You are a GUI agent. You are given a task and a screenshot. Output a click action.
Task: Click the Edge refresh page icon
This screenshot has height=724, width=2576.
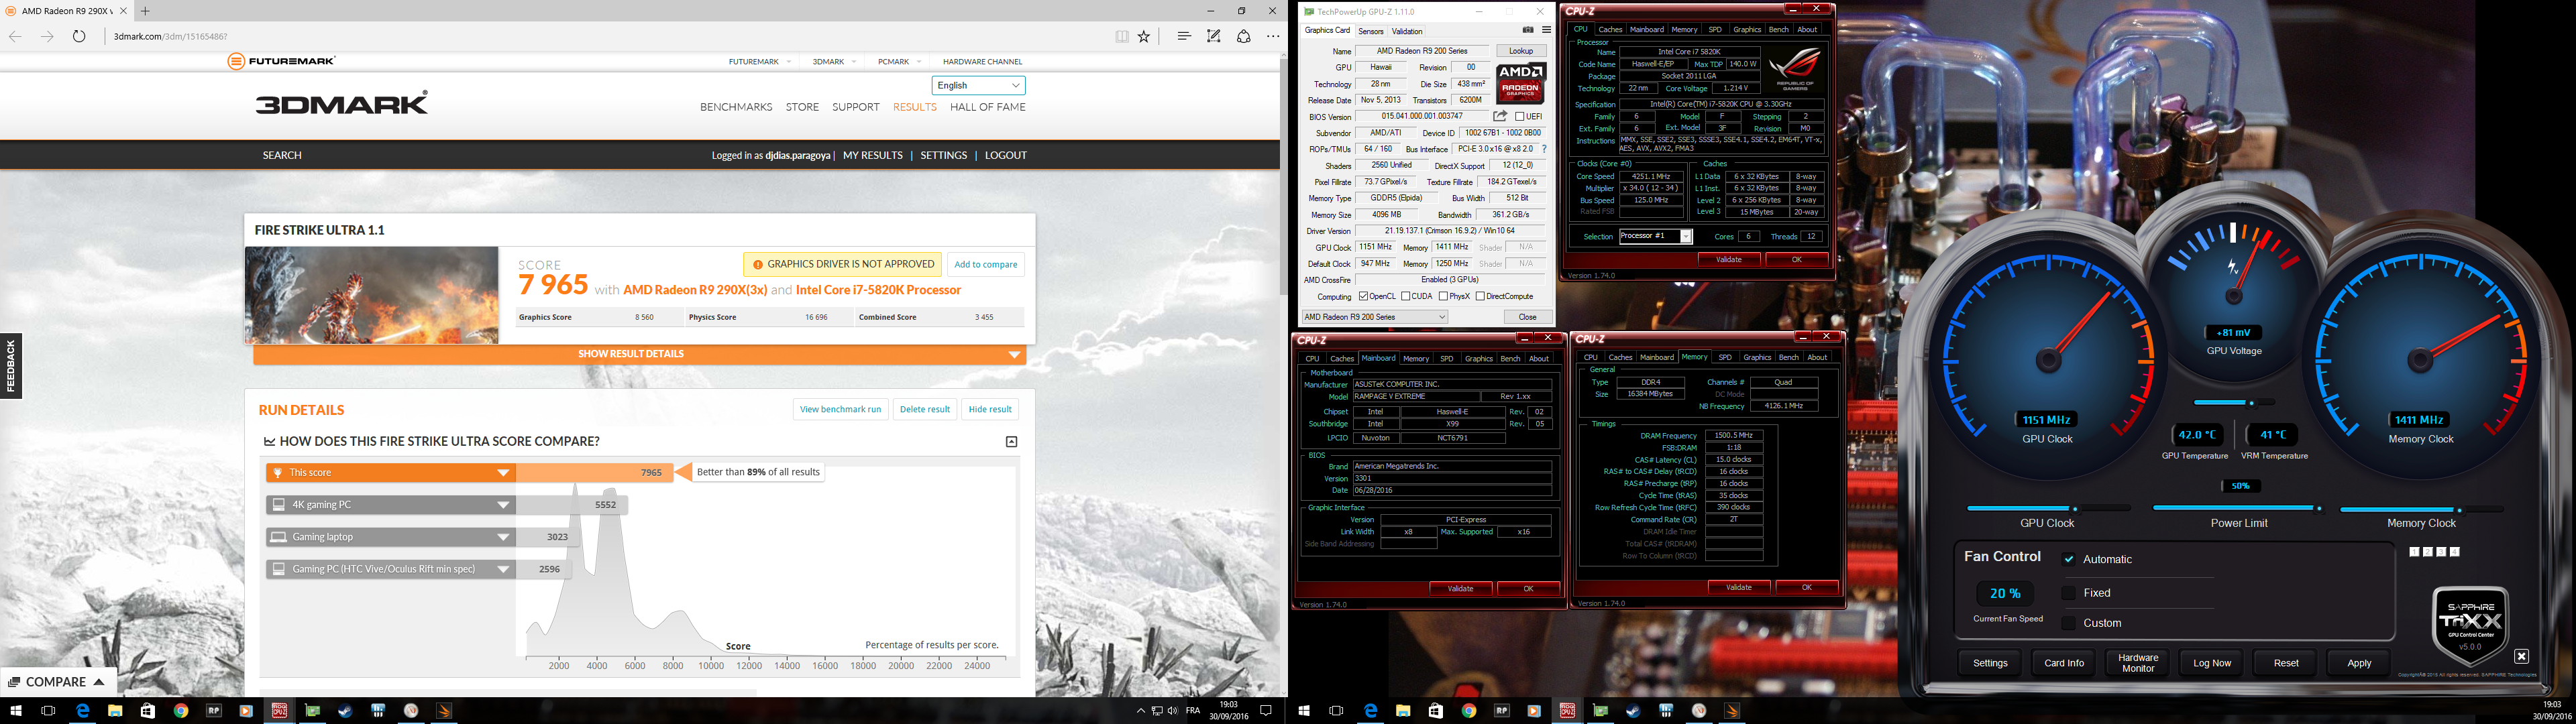pos(79,36)
